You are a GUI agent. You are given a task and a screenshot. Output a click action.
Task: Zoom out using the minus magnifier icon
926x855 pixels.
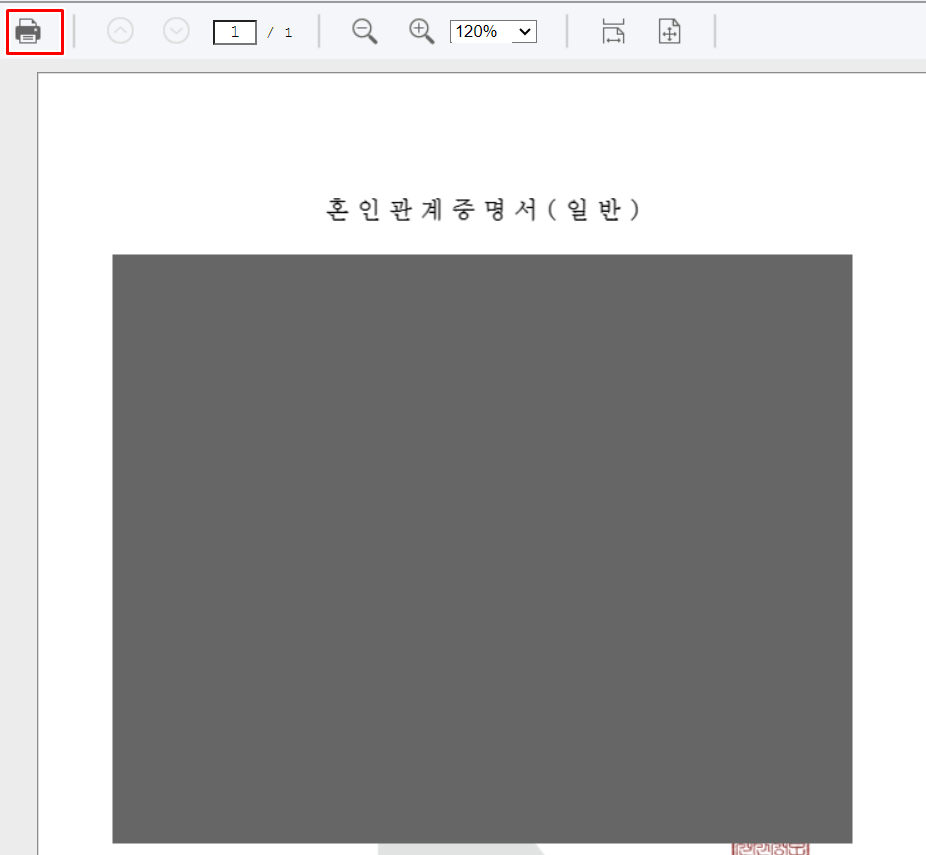click(x=364, y=31)
